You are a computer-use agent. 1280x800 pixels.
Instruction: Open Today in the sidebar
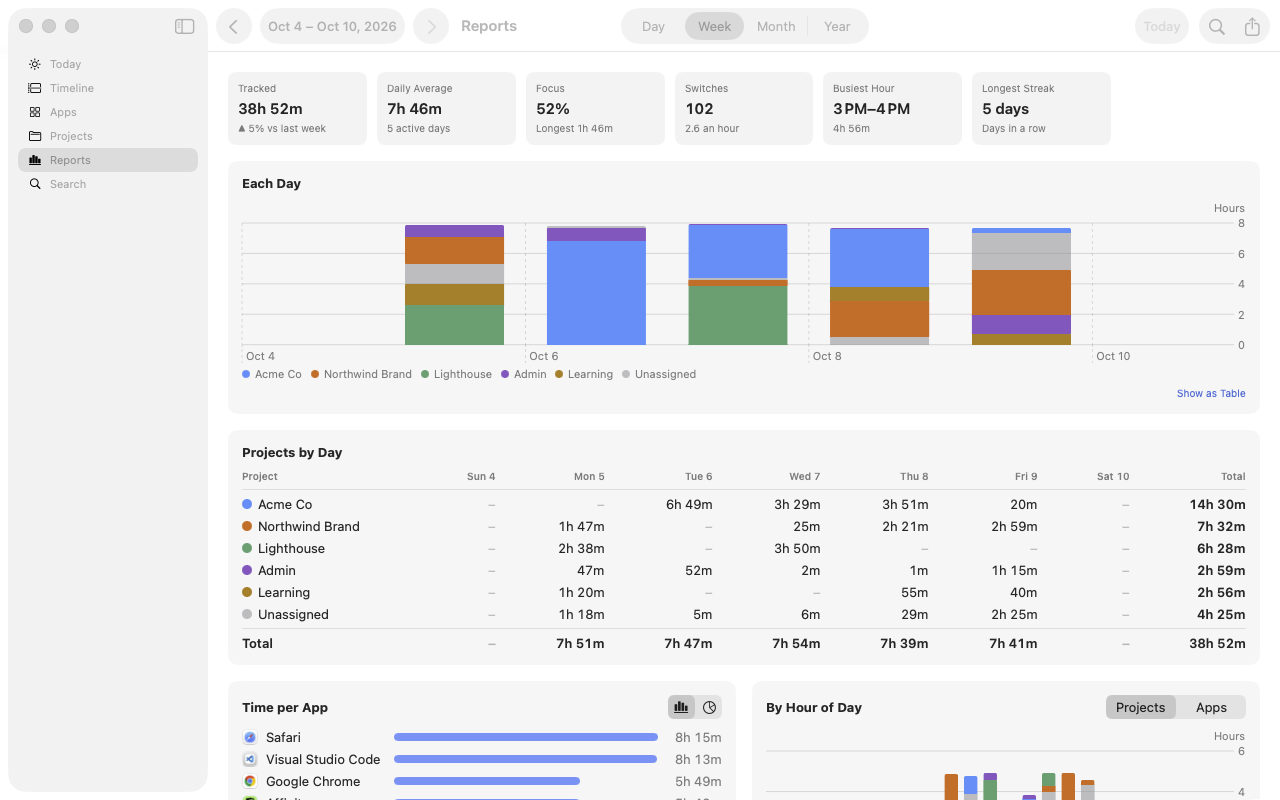click(x=108, y=64)
